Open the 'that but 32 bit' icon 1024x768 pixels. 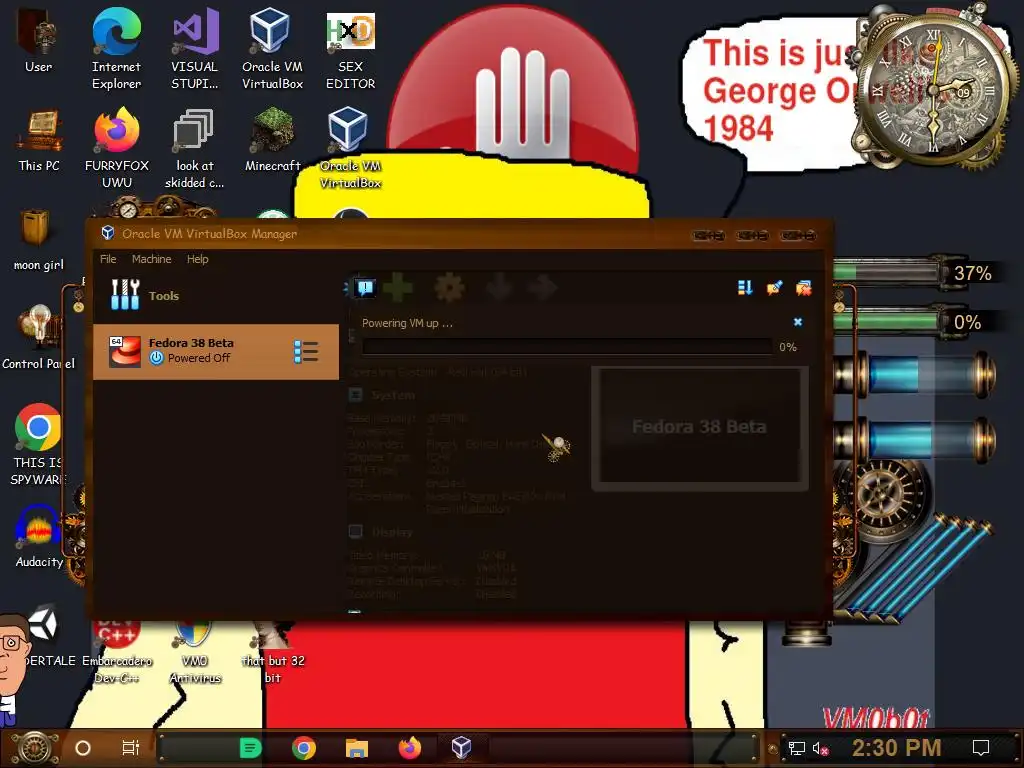tap(273, 650)
